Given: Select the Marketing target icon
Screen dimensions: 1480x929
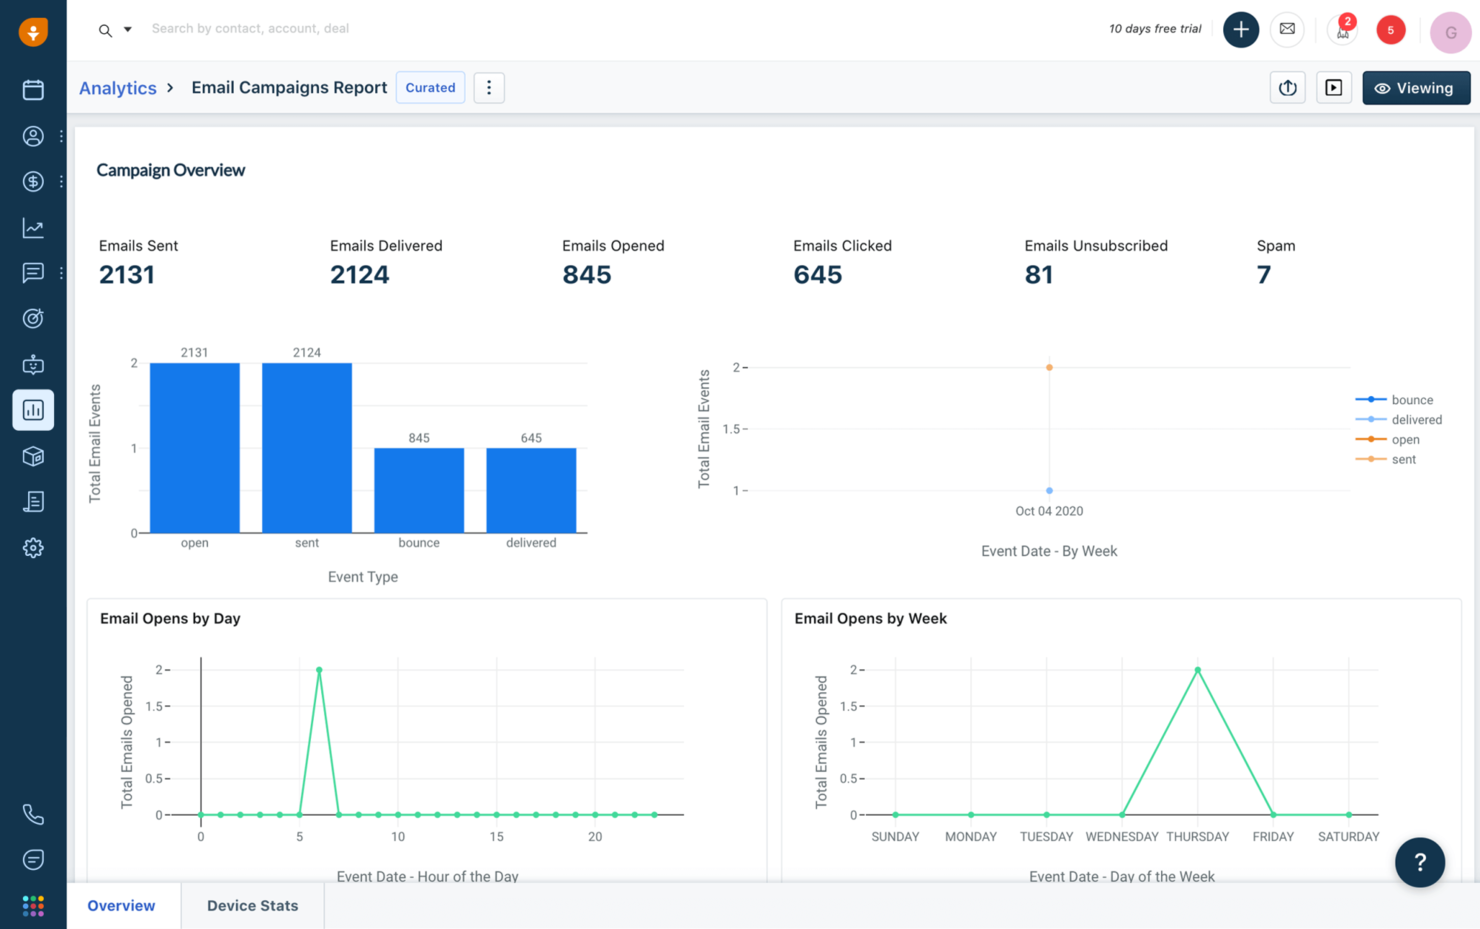Looking at the screenshot, I should pyautogui.click(x=33, y=318).
